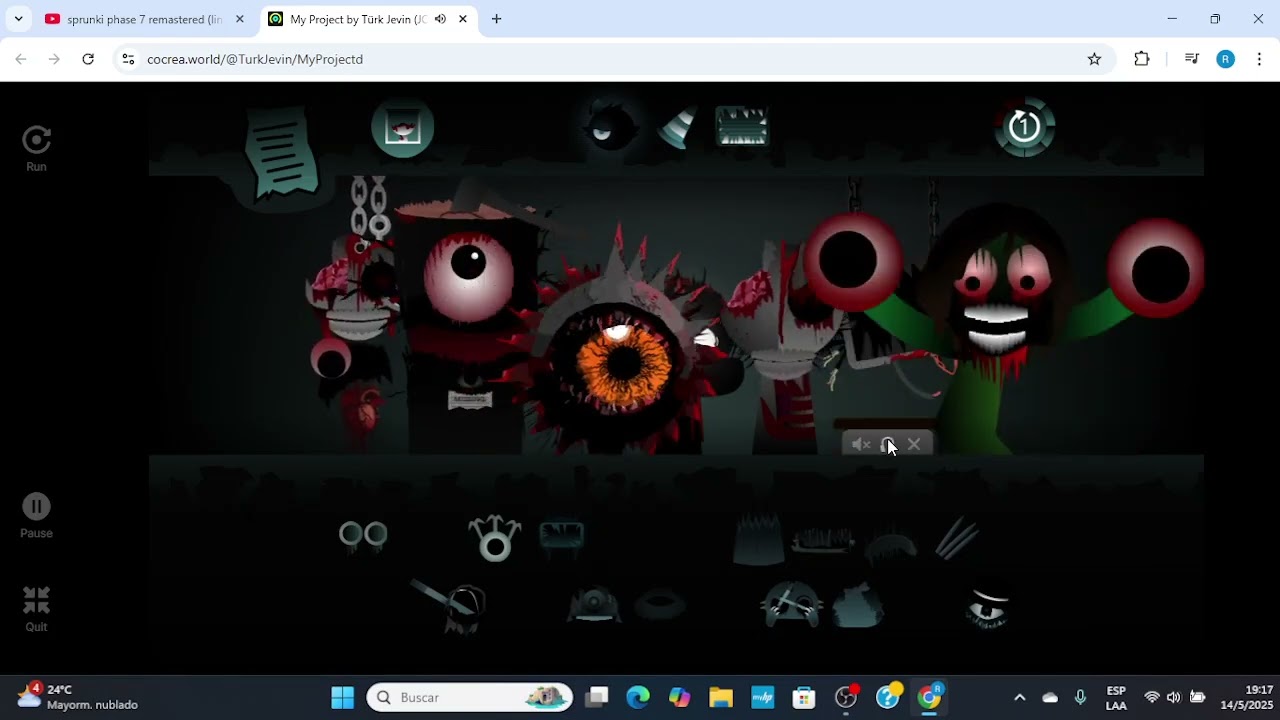This screenshot has height=720, width=1280.
Task: Click the round portrait icon in top bar
Action: [x=403, y=127]
